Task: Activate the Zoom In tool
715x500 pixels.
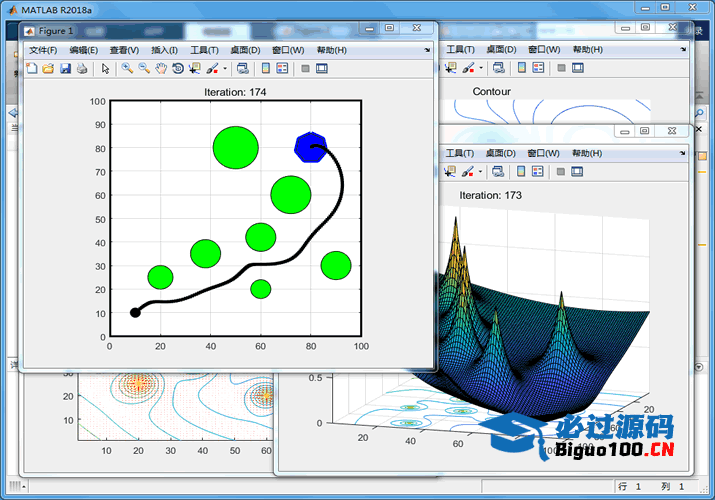Action: tap(127, 68)
